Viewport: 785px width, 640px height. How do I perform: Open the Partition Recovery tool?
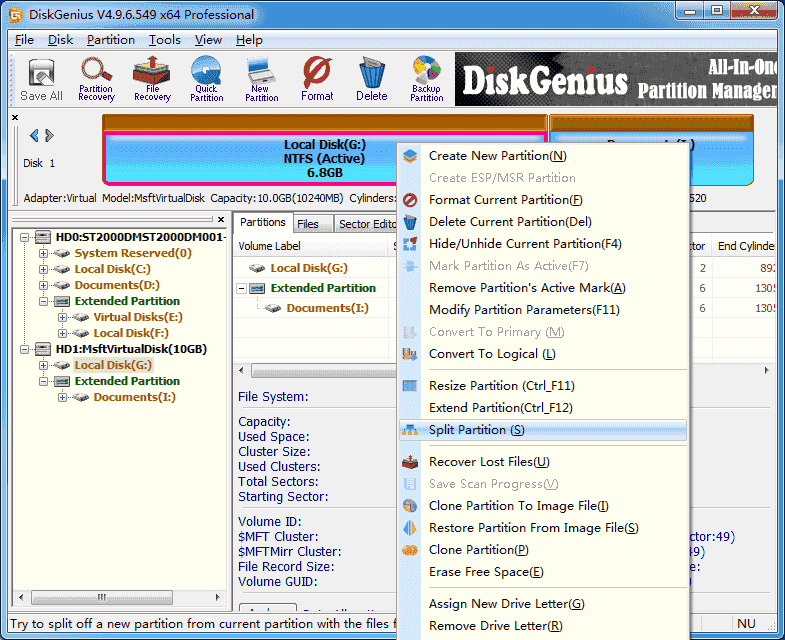click(x=96, y=80)
